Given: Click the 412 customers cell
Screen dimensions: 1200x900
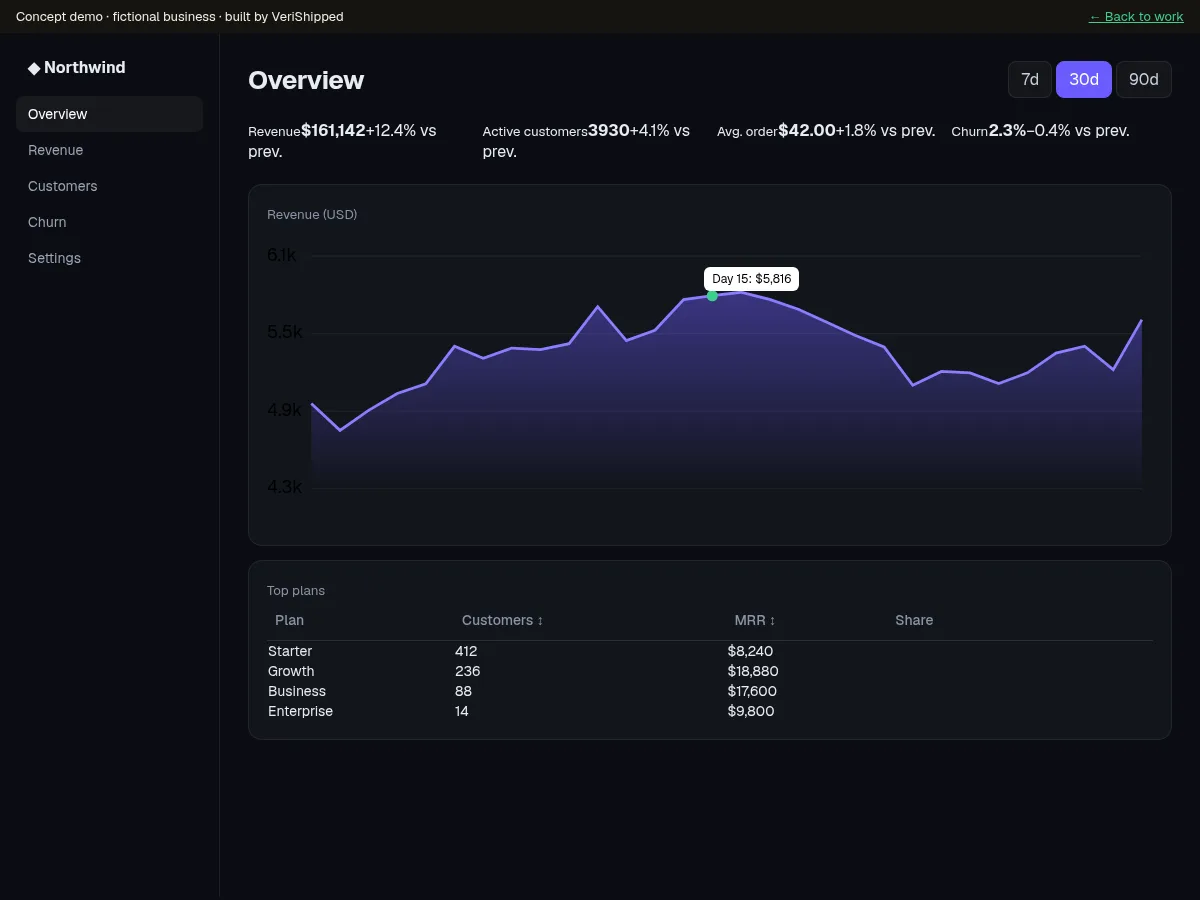Looking at the screenshot, I should point(466,651).
